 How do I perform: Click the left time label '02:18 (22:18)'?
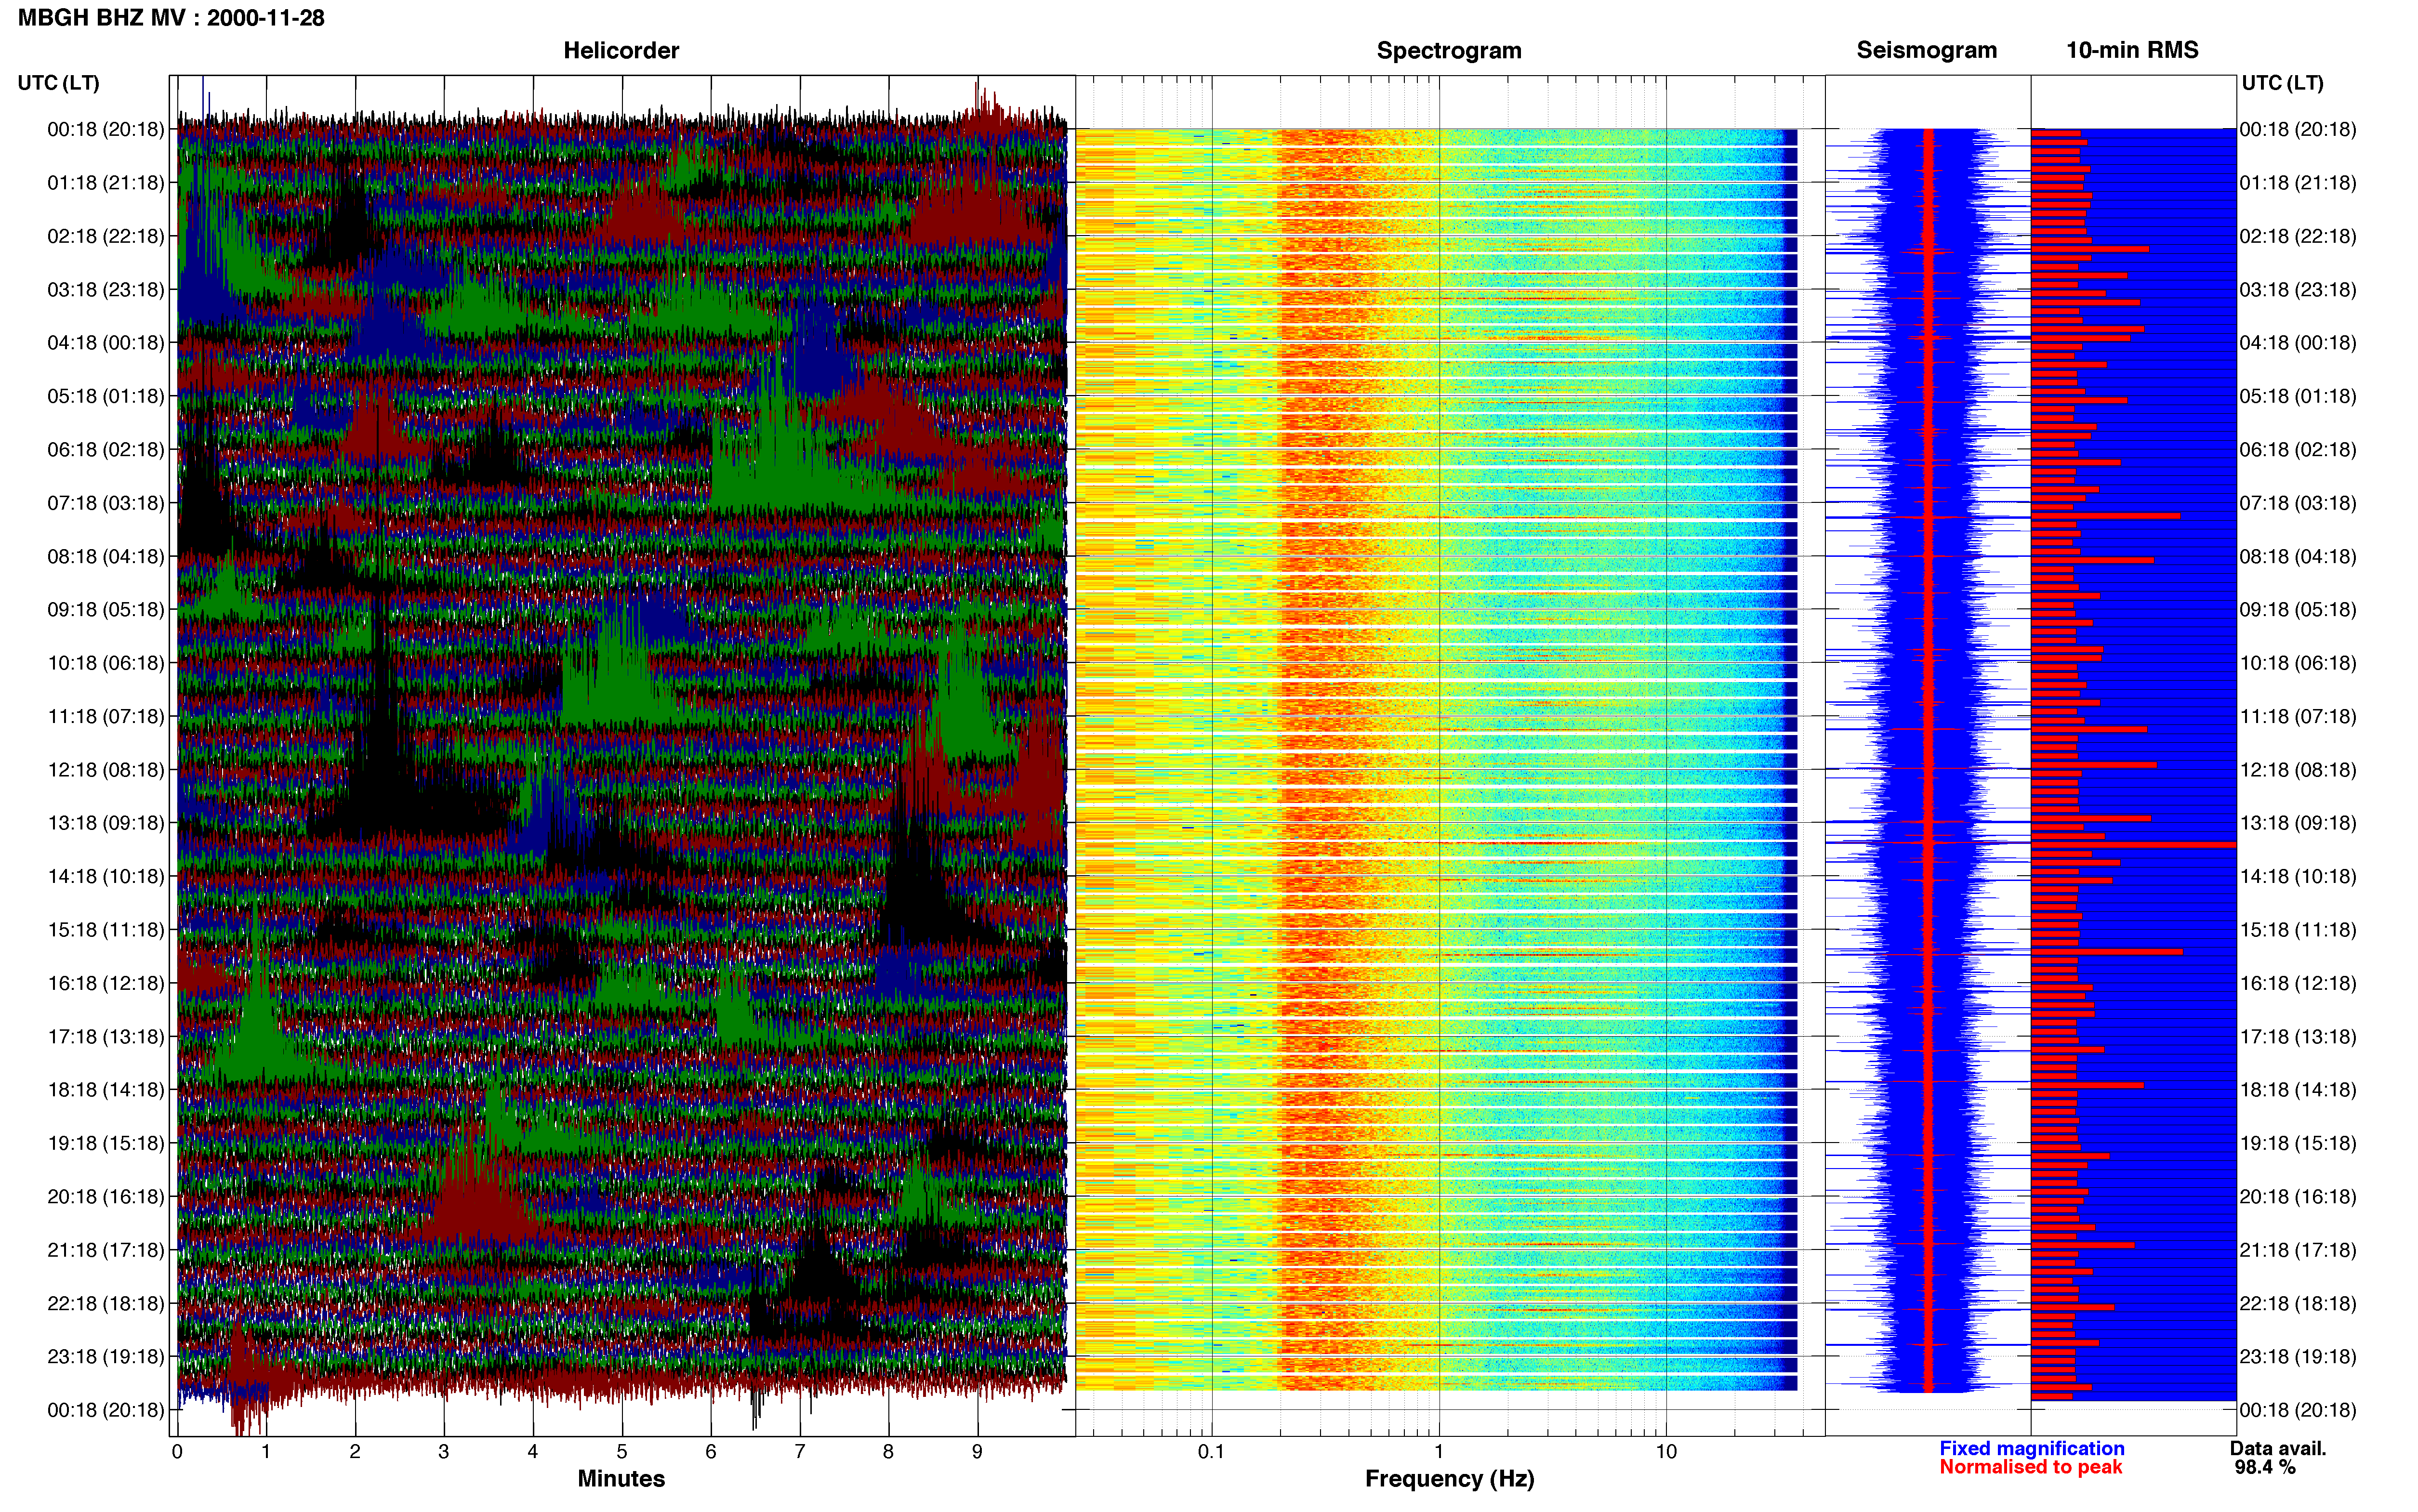[x=106, y=236]
